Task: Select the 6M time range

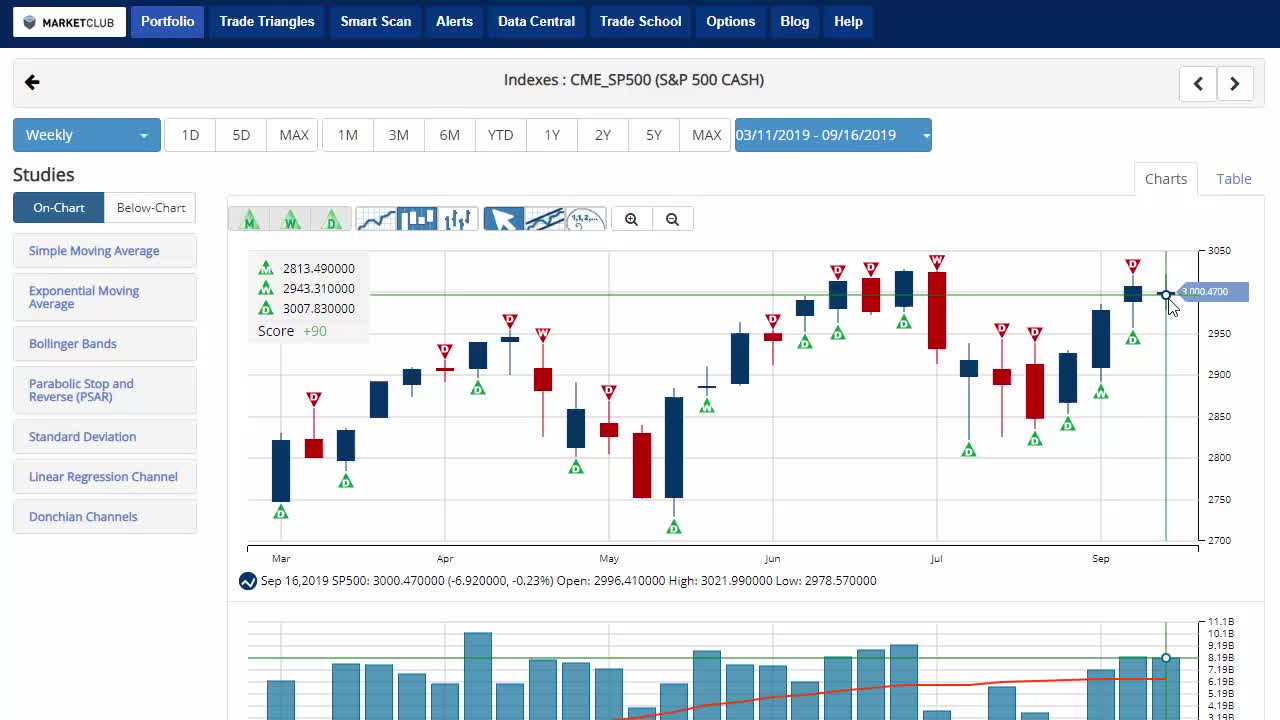Action: coord(450,135)
